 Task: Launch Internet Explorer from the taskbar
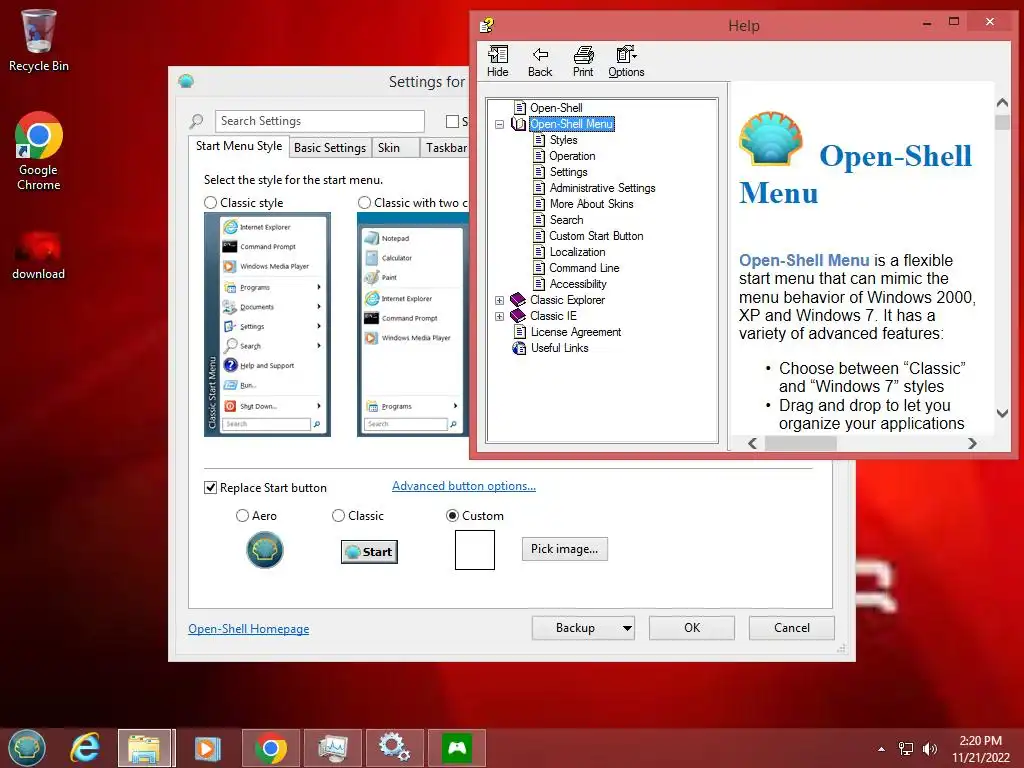[x=86, y=748]
